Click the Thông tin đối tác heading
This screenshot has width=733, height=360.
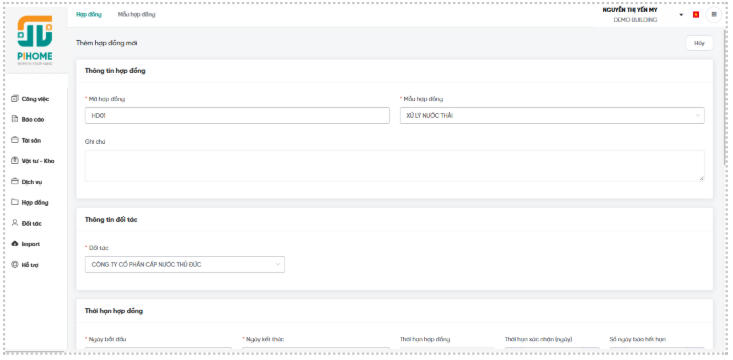coord(111,219)
